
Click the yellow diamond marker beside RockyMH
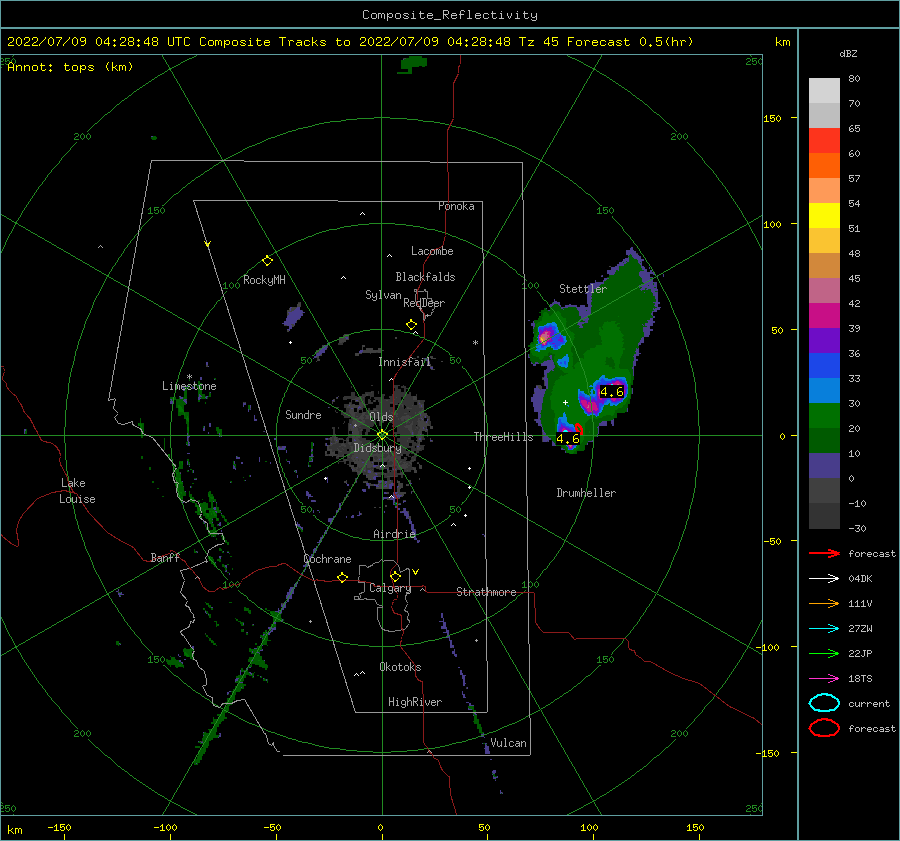[x=267, y=261]
